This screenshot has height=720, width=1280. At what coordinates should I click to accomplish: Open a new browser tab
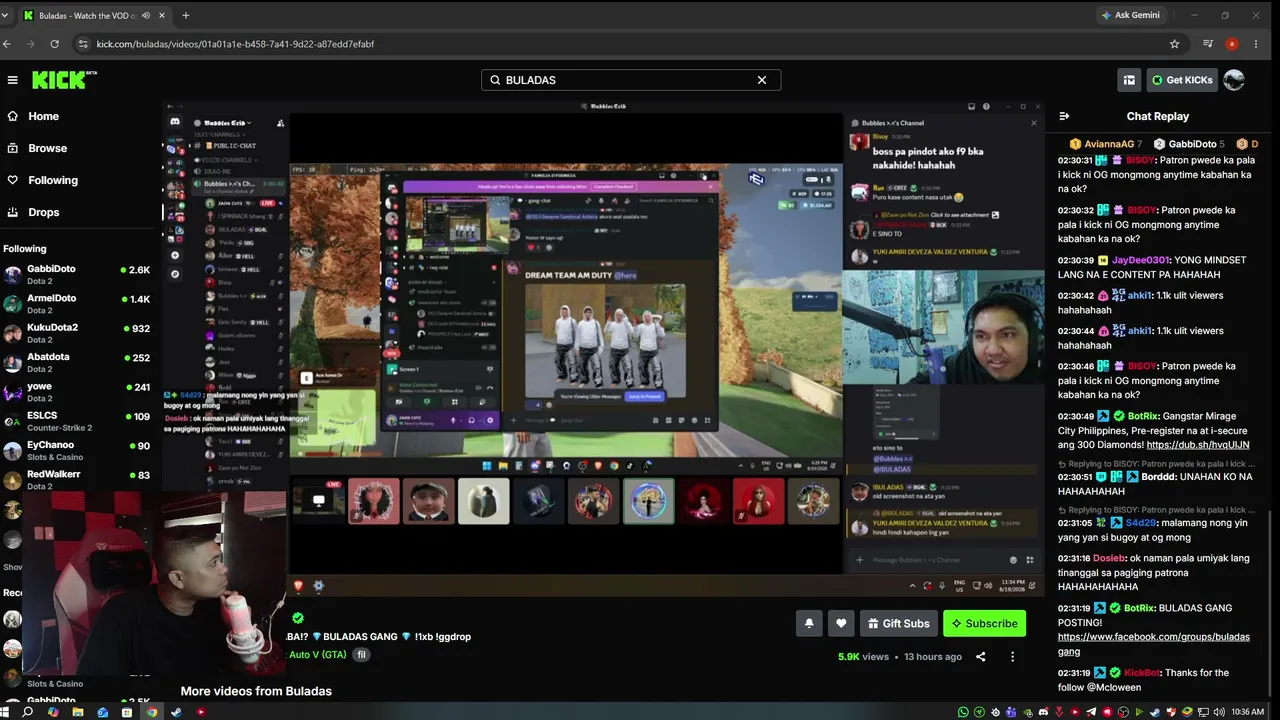[x=186, y=15]
